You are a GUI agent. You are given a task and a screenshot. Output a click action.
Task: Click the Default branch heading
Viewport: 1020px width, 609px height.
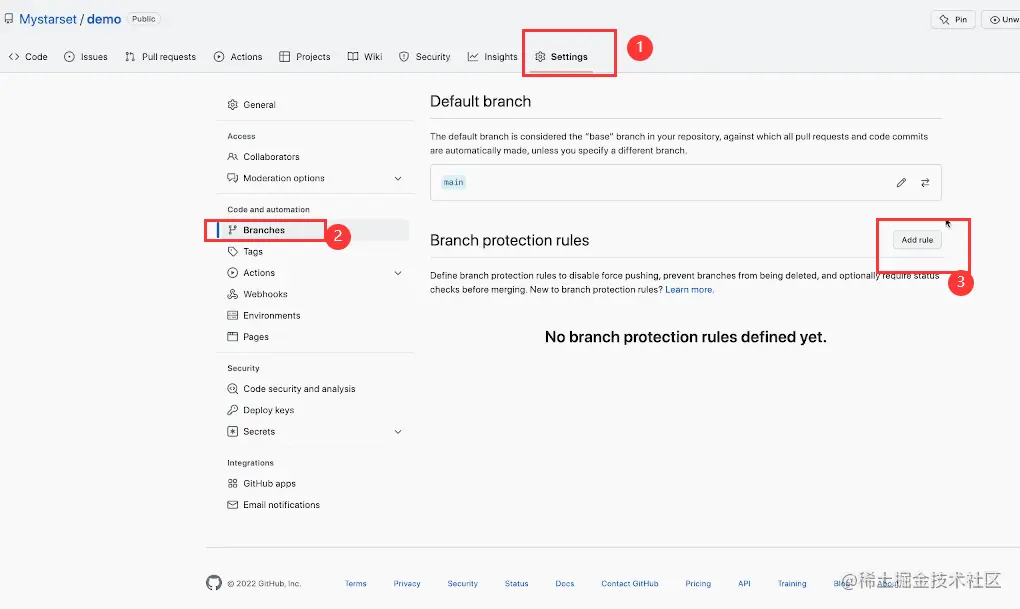pos(480,102)
